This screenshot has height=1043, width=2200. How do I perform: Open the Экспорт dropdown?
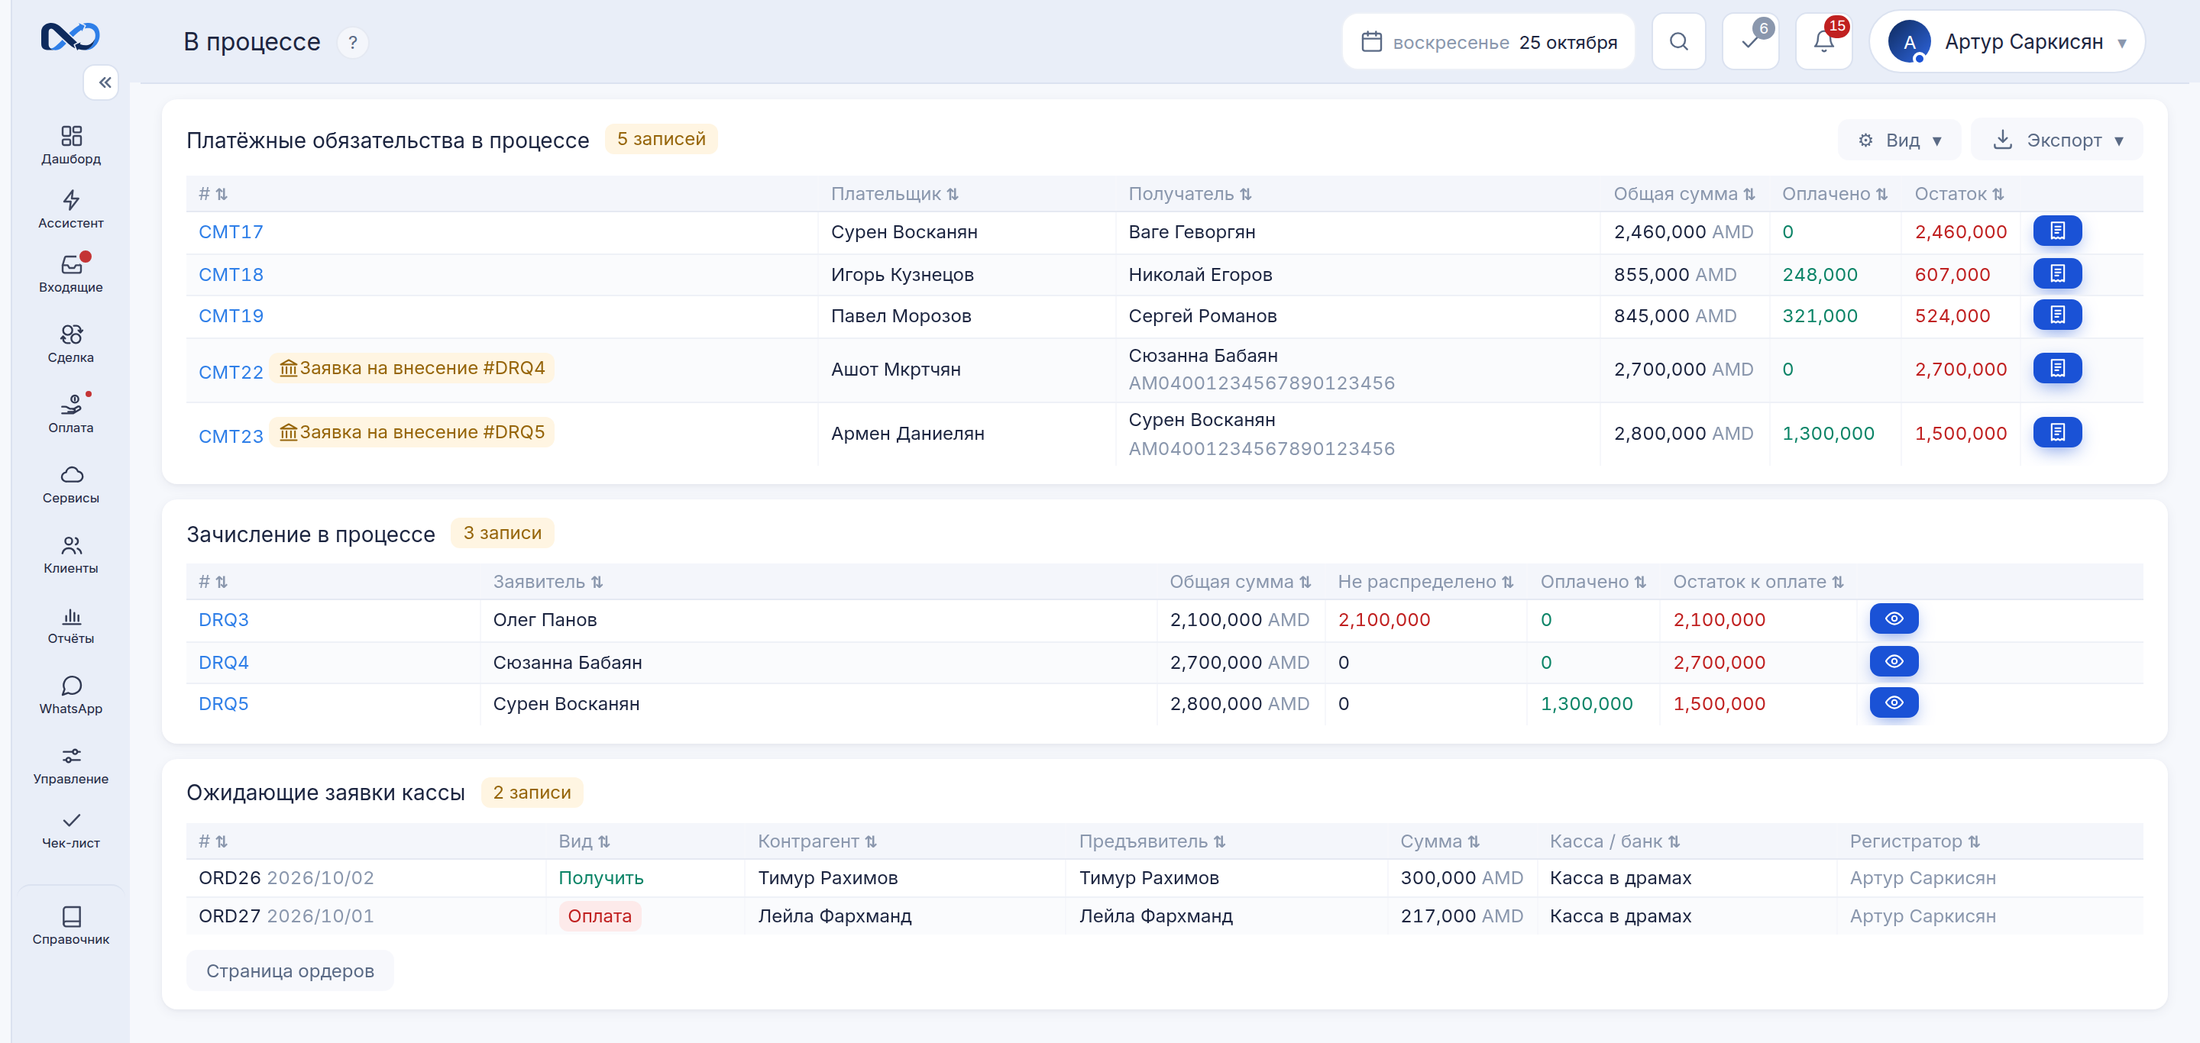tap(2057, 140)
